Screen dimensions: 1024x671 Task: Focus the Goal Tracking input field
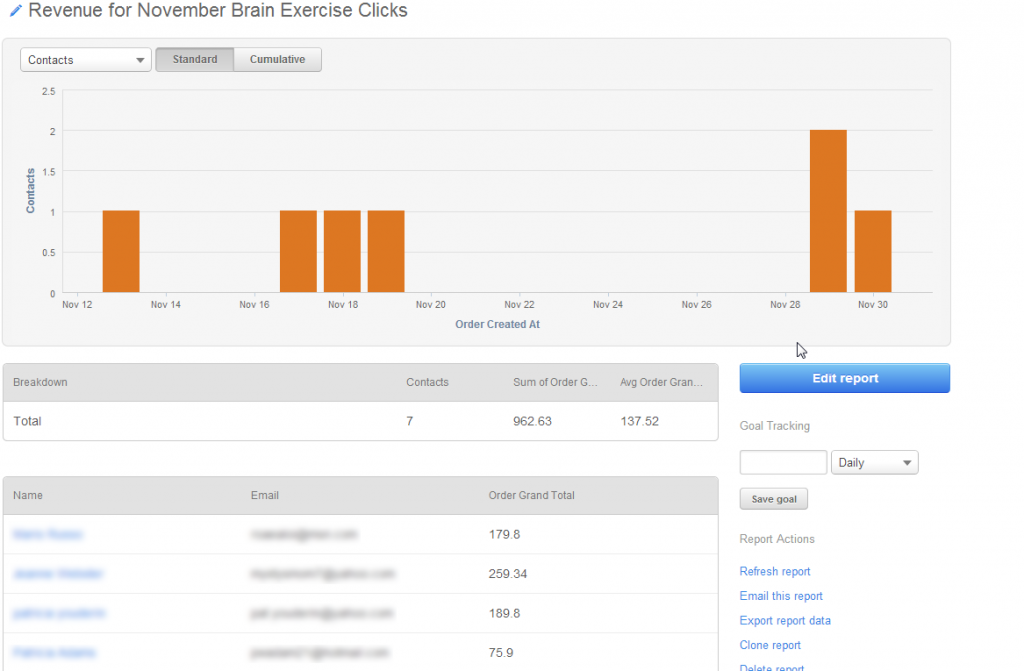[783, 463]
